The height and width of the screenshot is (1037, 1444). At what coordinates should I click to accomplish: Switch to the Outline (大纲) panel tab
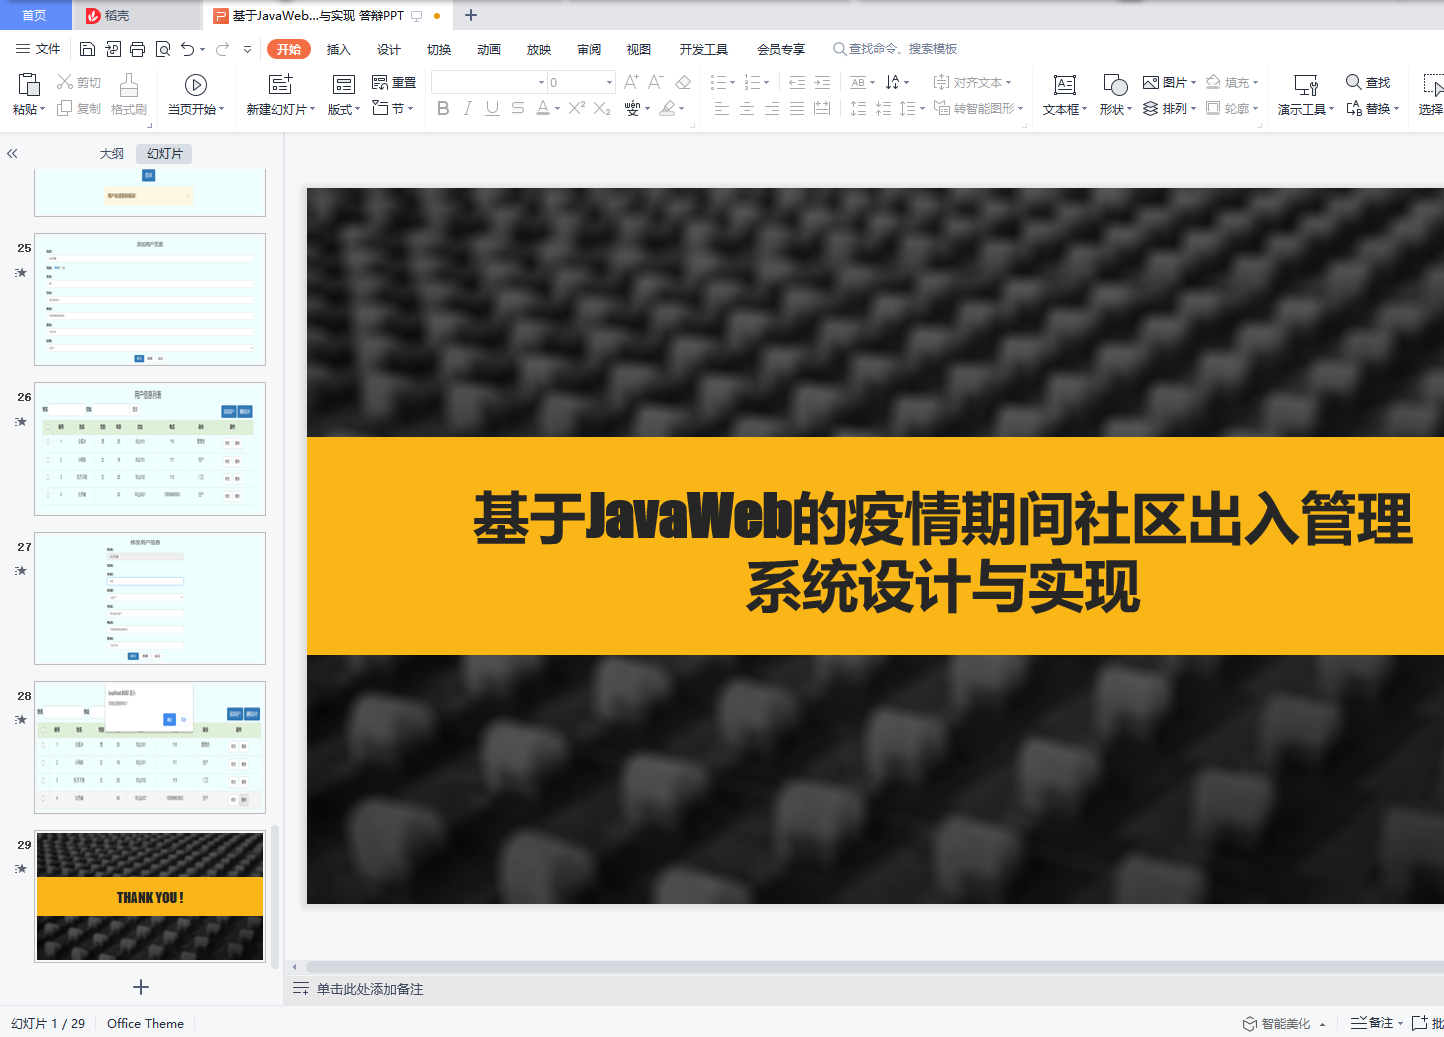pos(112,154)
